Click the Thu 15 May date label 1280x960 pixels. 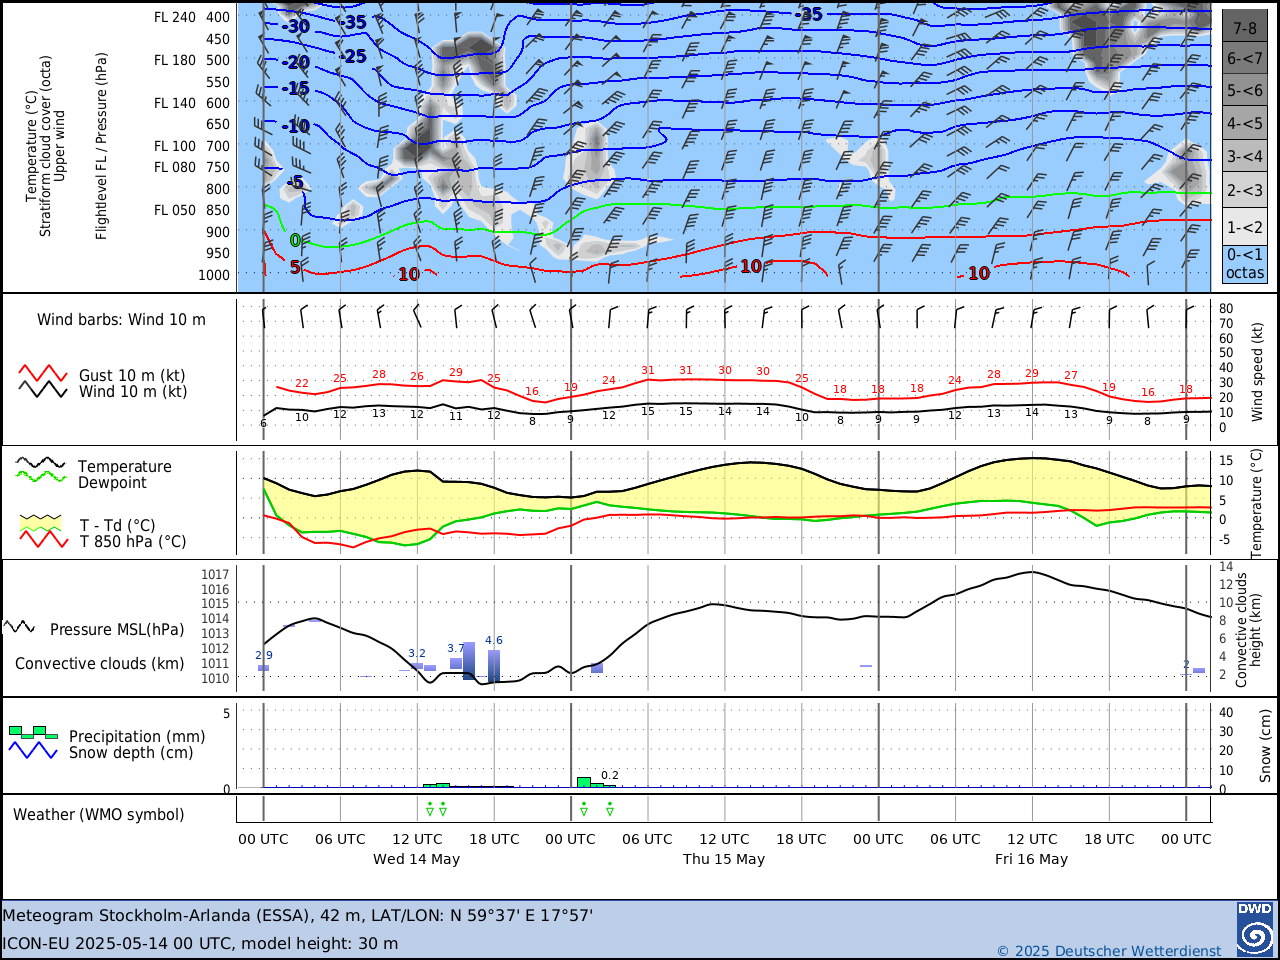coord(724,859)
